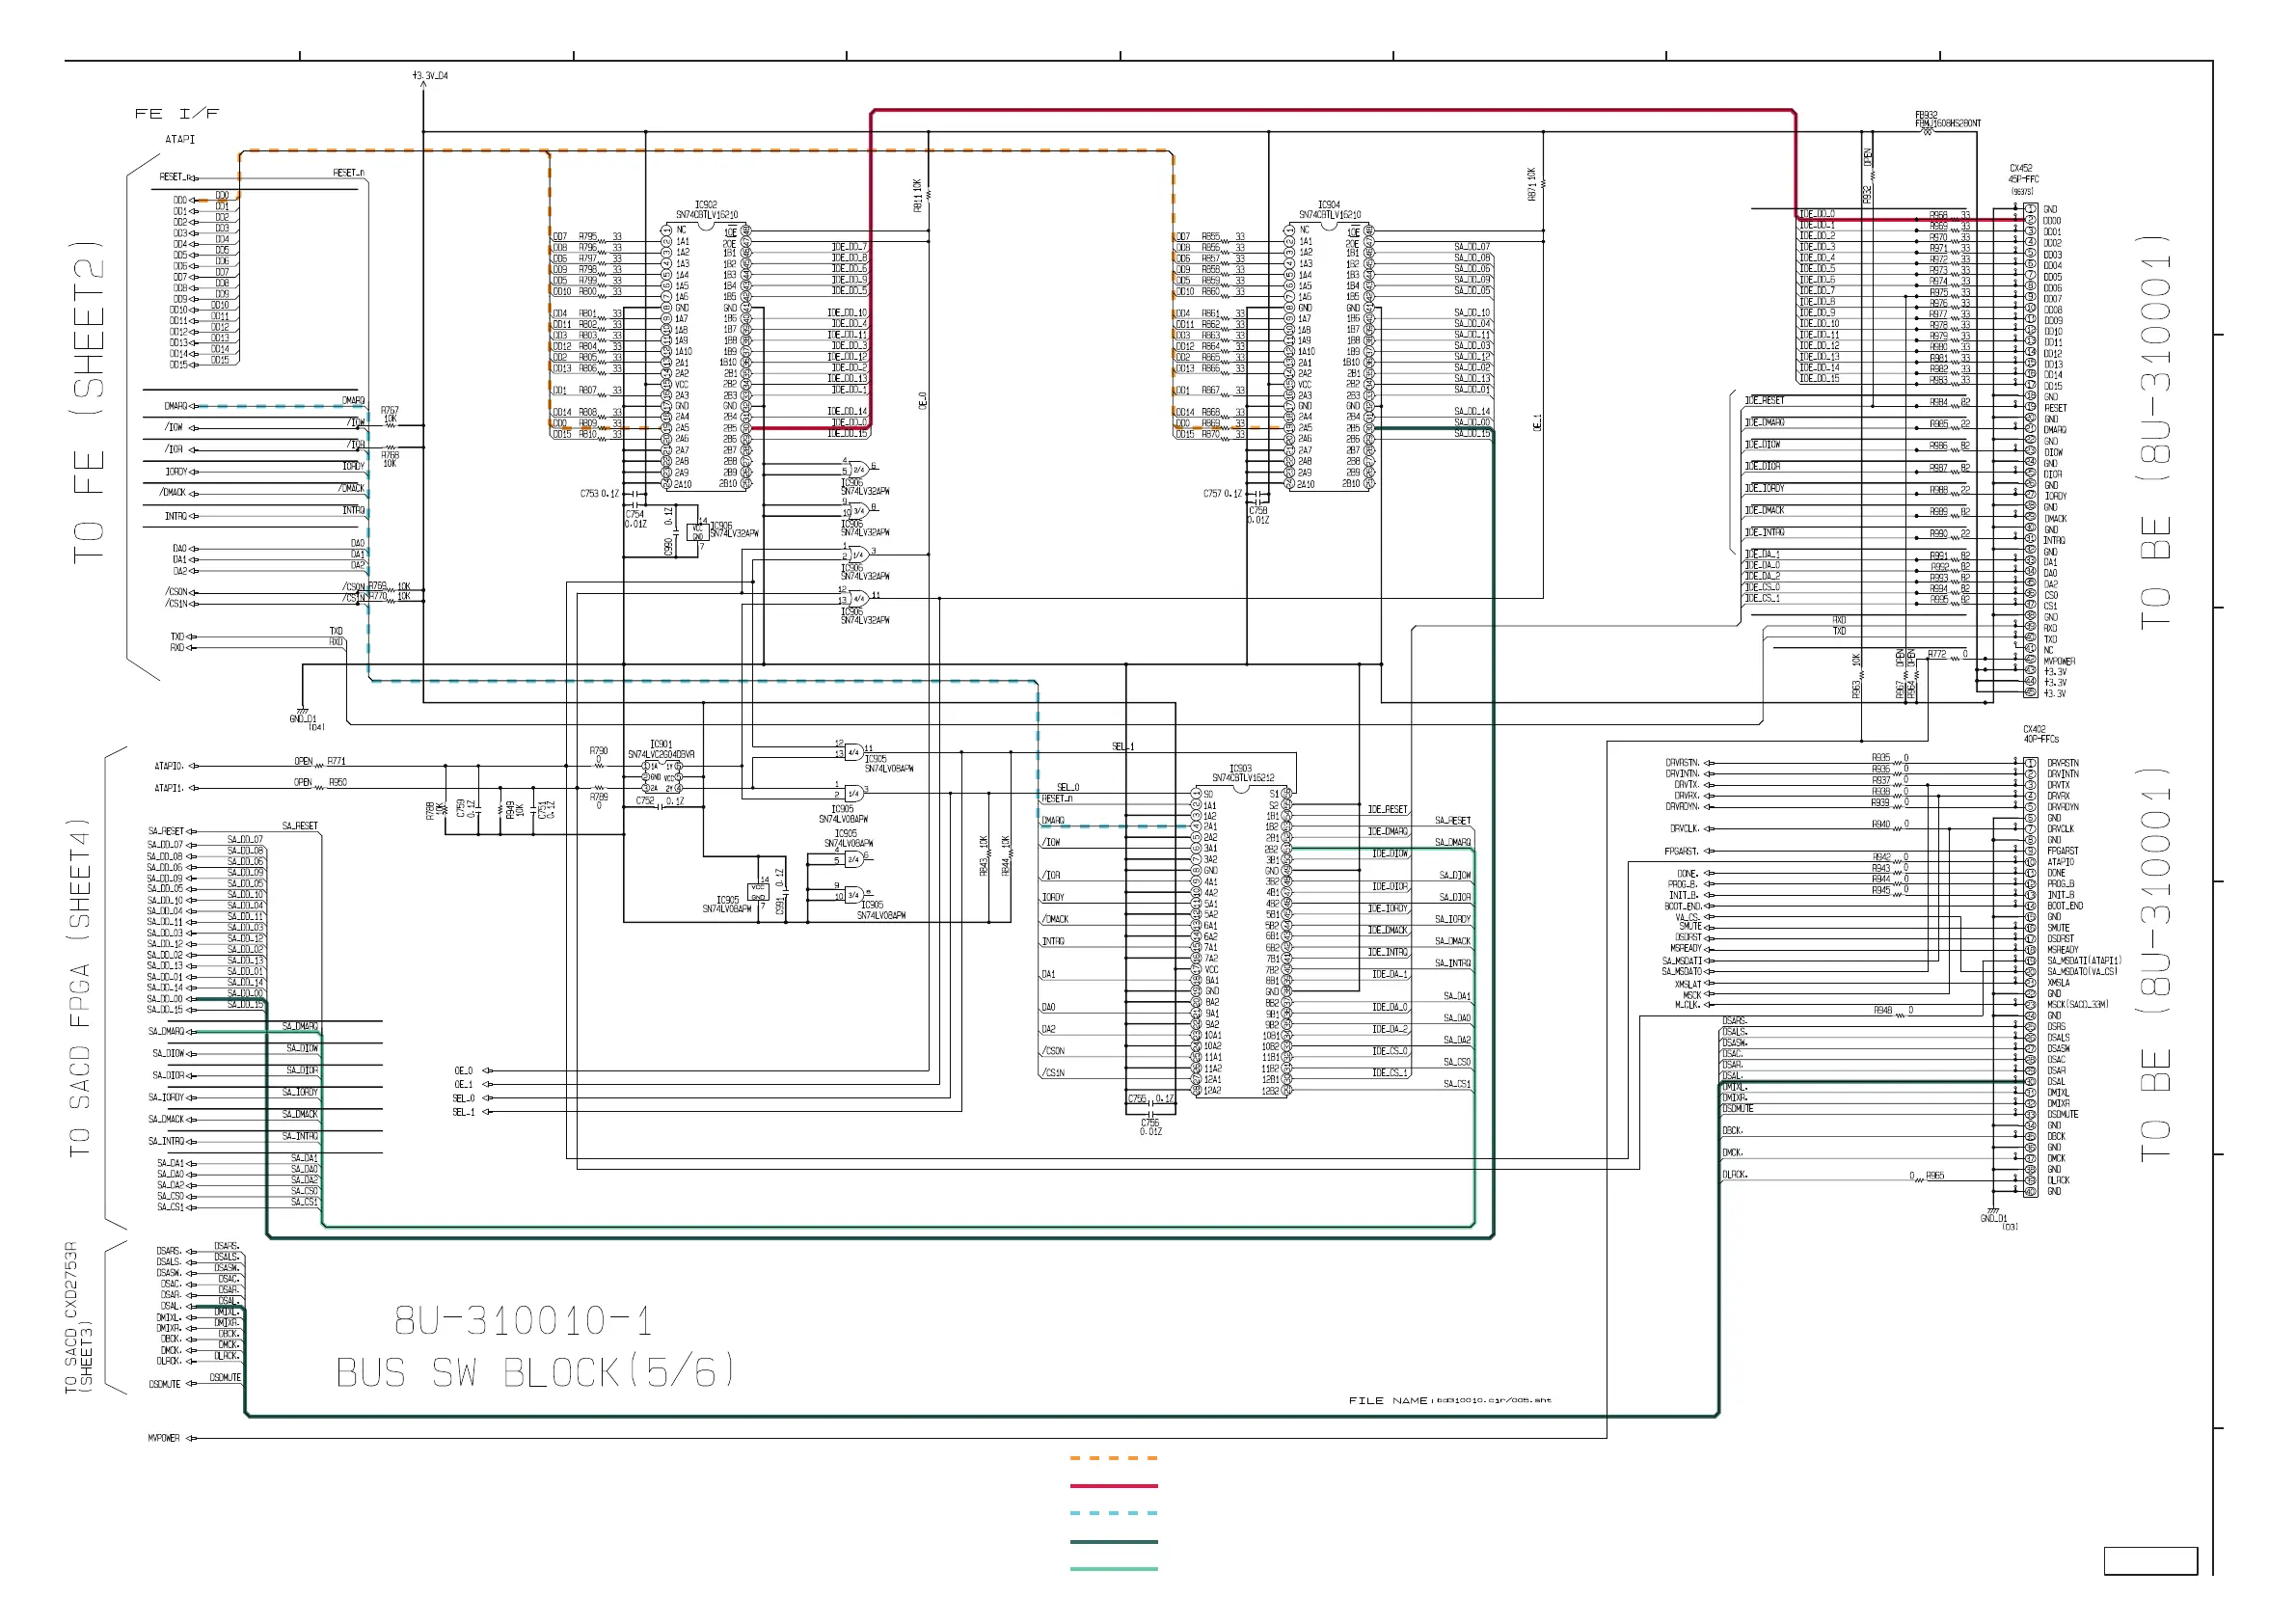Screen dimensions: 2296x1624
Task: Click the FILE NAME text near bottom
Action: 1388,1400
